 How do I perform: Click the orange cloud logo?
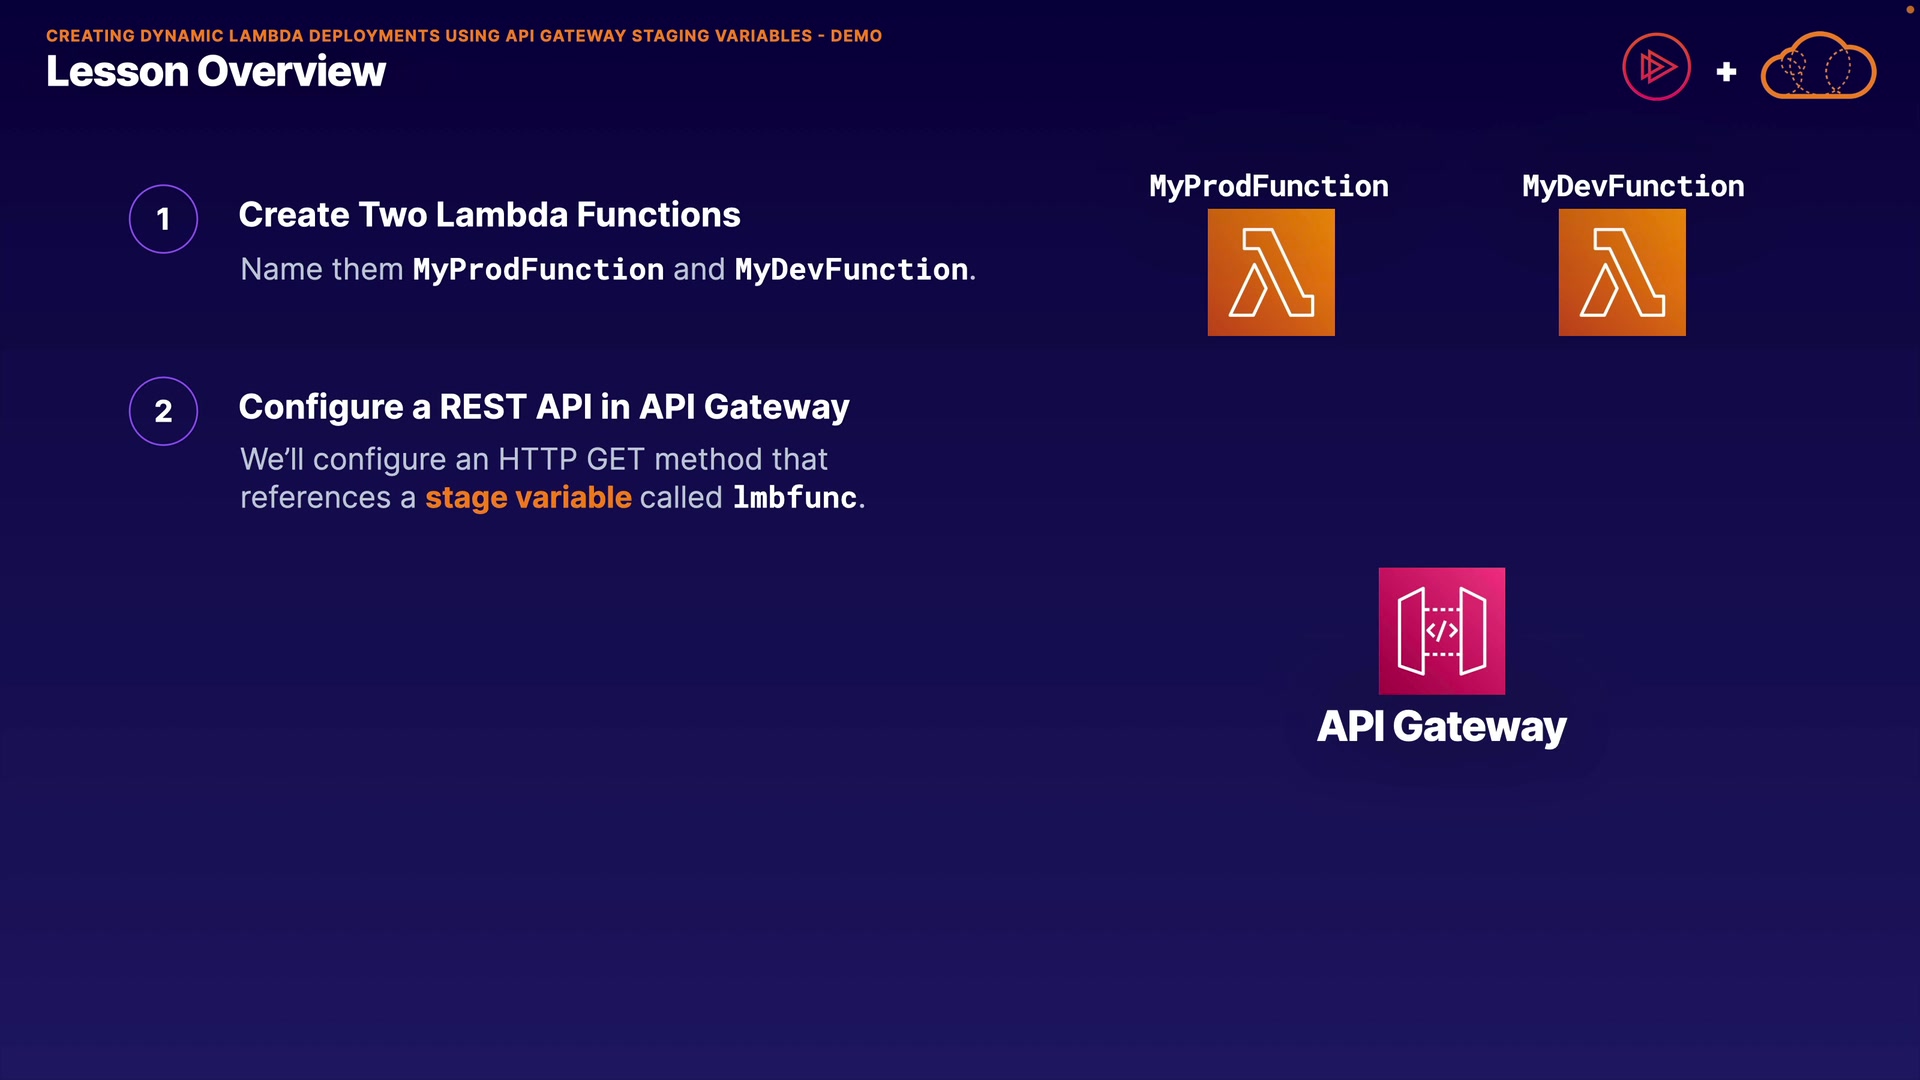click(1818, 68)
